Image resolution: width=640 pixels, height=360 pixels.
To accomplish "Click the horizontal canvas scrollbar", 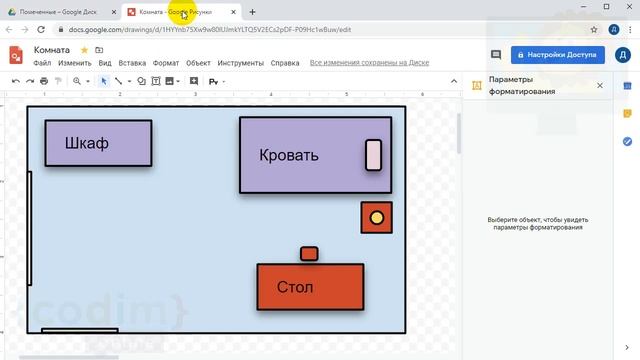I will (69, 358).
